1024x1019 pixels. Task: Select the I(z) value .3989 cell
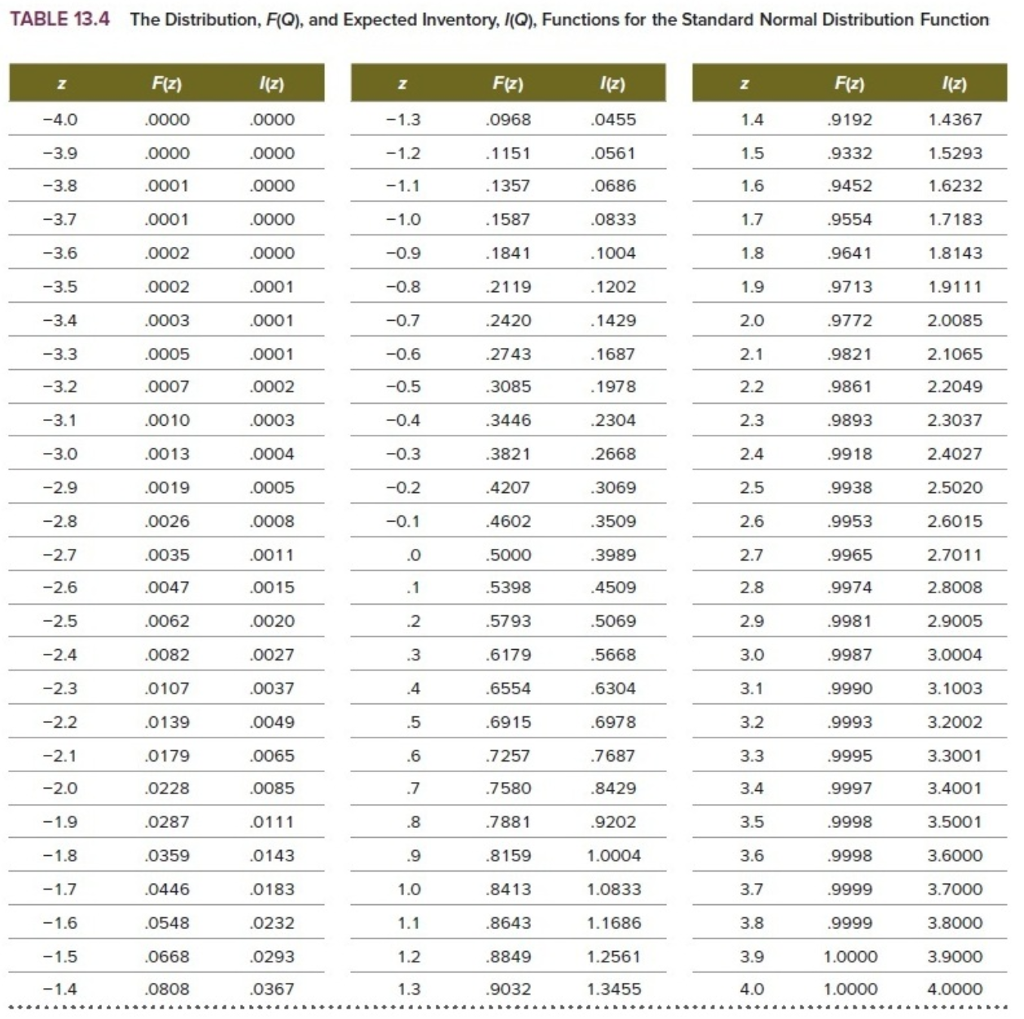(x=613, y=555)
